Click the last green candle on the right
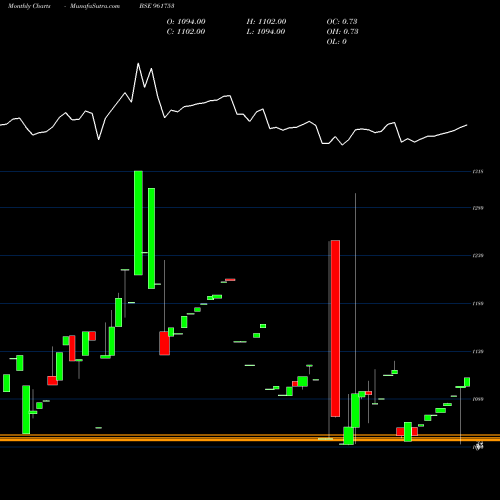 467,382
